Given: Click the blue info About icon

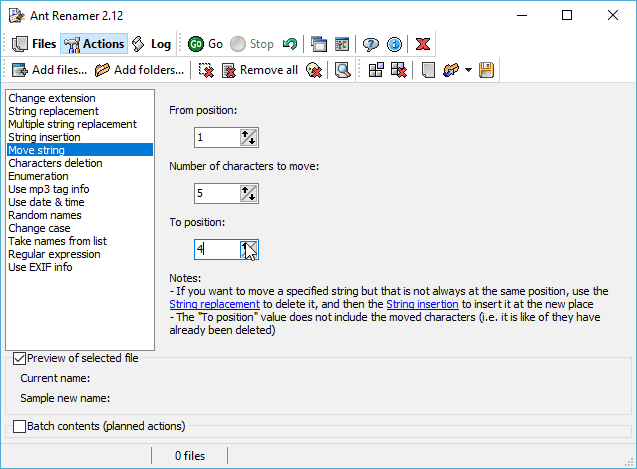Looking at the screenshot, I should click(395, 44).
